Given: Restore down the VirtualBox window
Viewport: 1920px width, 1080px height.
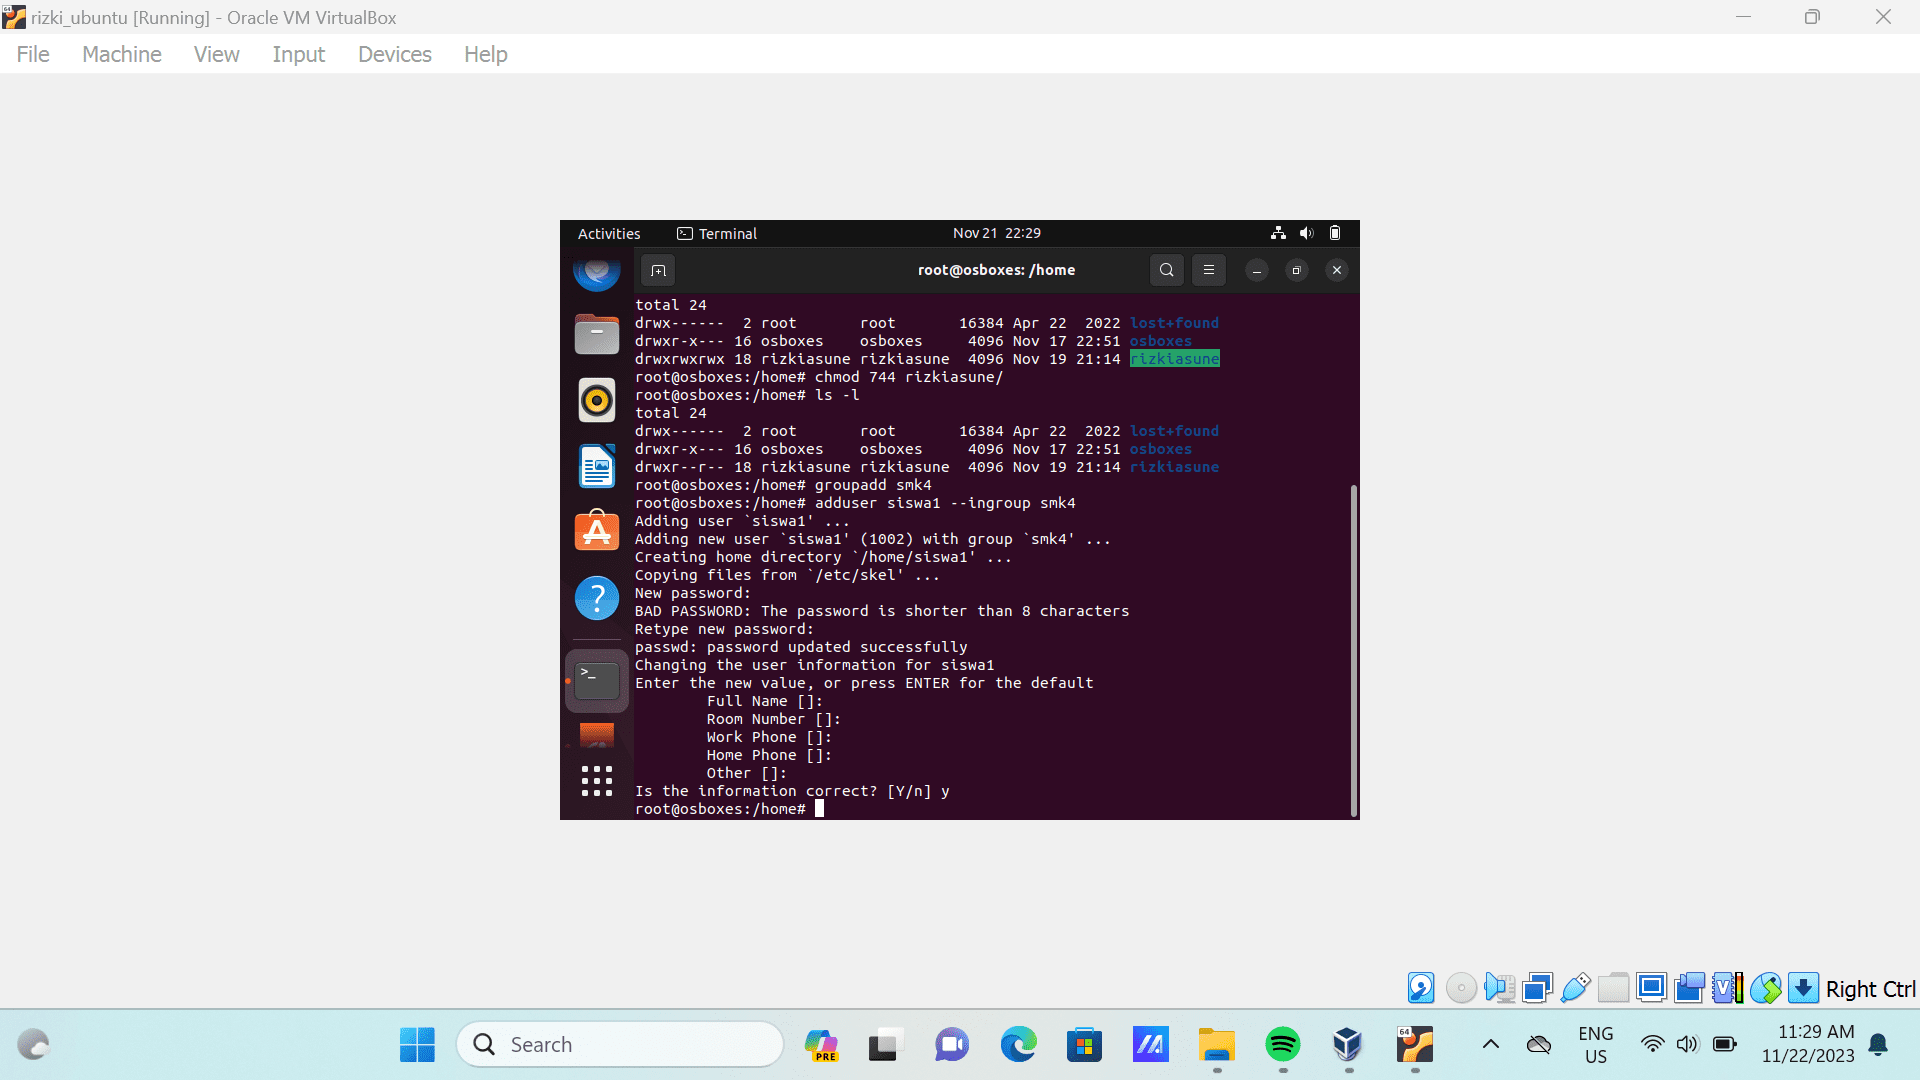Looking at the screenshot, I should click(x=1812, y=17).
